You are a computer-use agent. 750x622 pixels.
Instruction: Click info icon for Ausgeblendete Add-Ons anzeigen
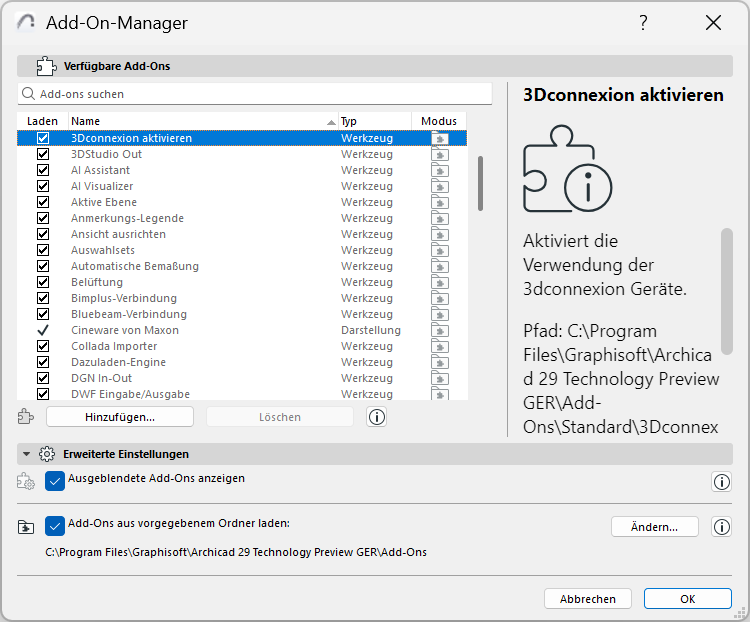point(721,482)
